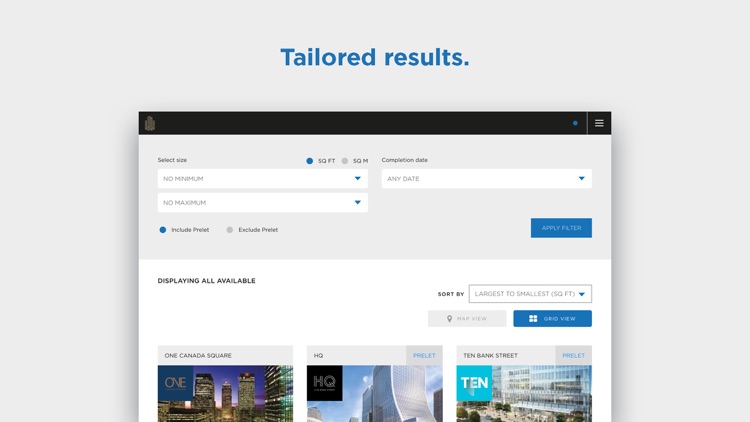Click the Tailored results headline
Viewport: 750px width, 422px height.
375,57
